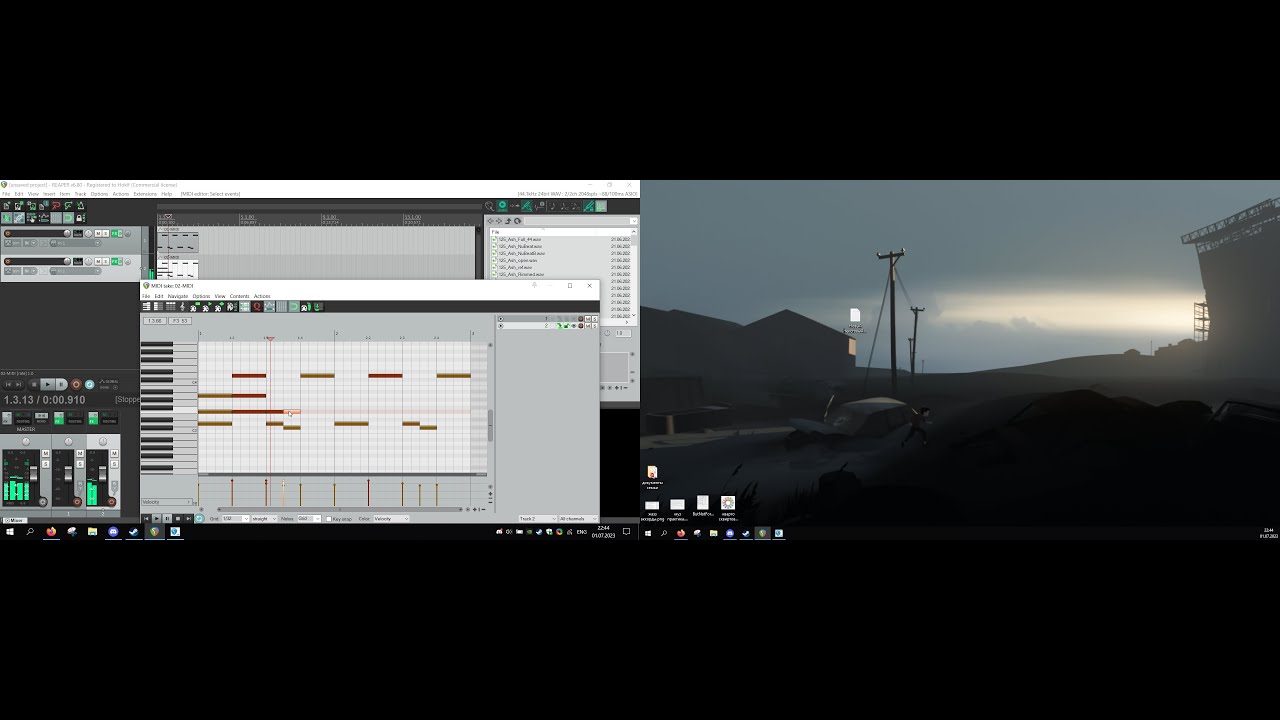Open track 1 input selector dropdown
The width and height of the screenshot is (1280, 720).
tap(76, 243)
